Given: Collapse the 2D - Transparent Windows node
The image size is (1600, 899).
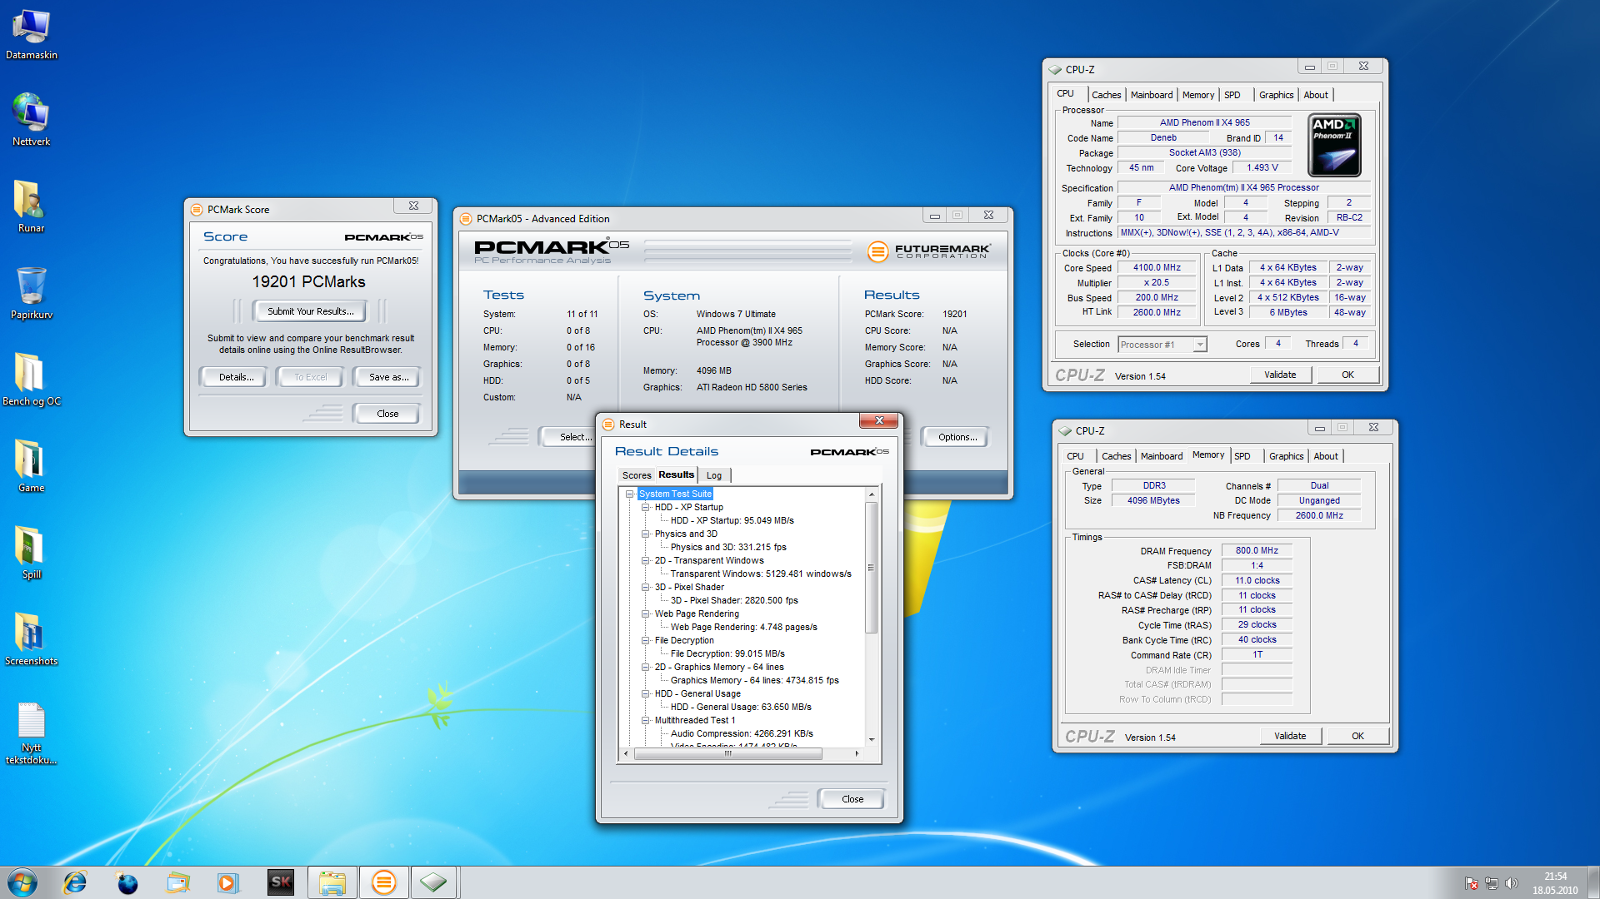Looking at the screenshot, I should (646, 560).
